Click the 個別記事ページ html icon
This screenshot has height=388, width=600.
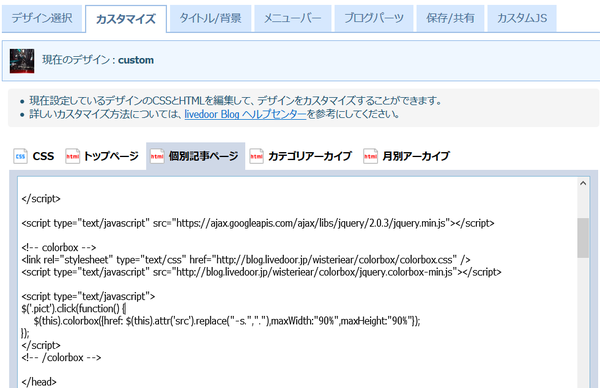[x=157, y=156]
